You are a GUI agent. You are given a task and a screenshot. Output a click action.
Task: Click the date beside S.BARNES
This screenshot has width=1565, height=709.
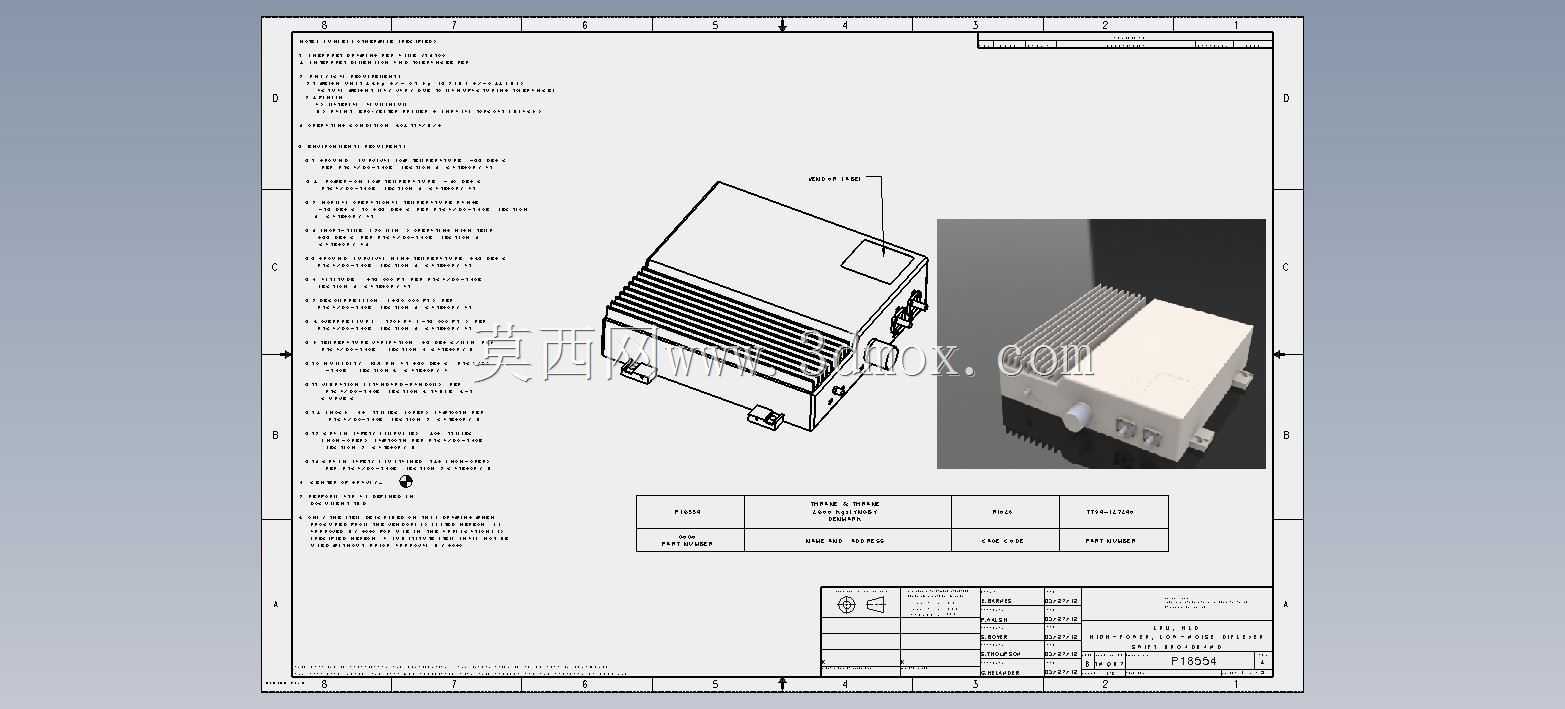[x=1062, y=601]
